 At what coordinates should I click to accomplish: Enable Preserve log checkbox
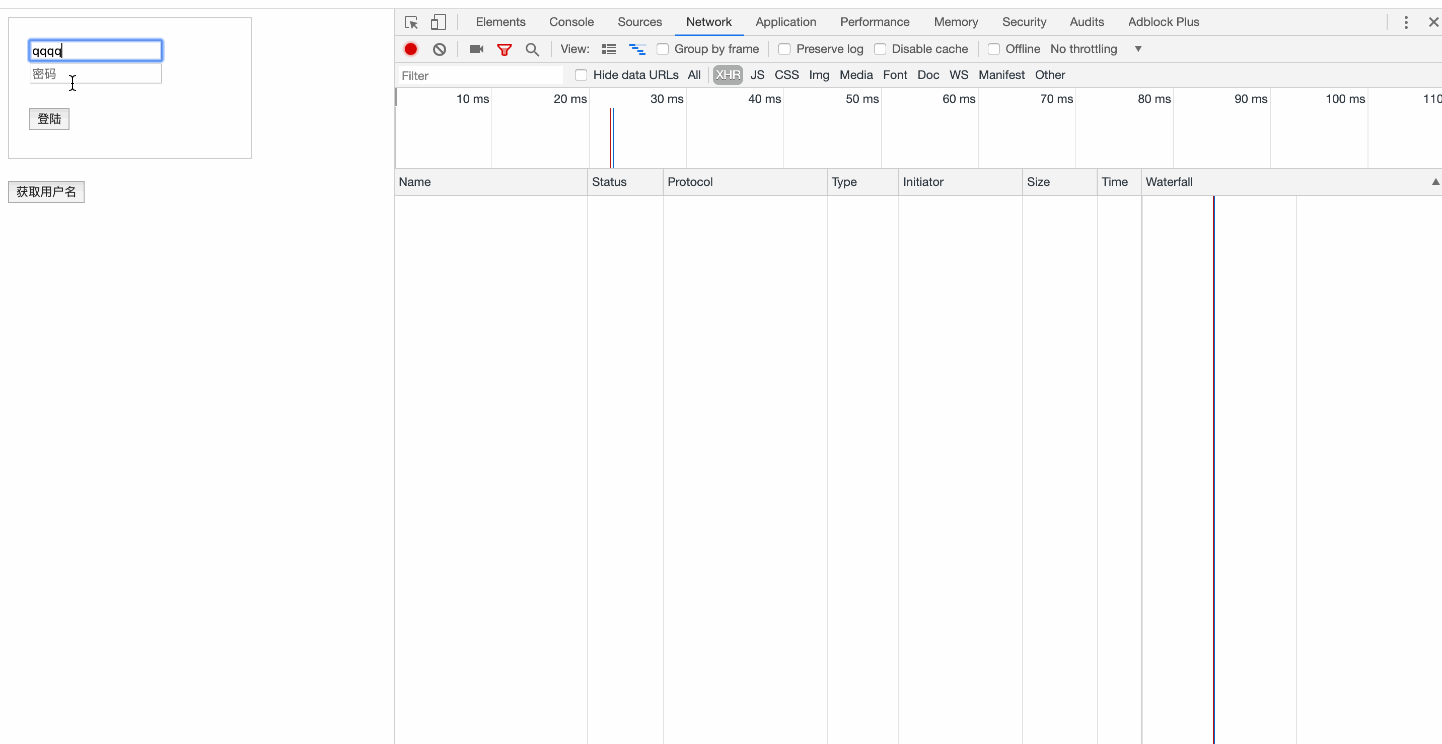(784, 49)
